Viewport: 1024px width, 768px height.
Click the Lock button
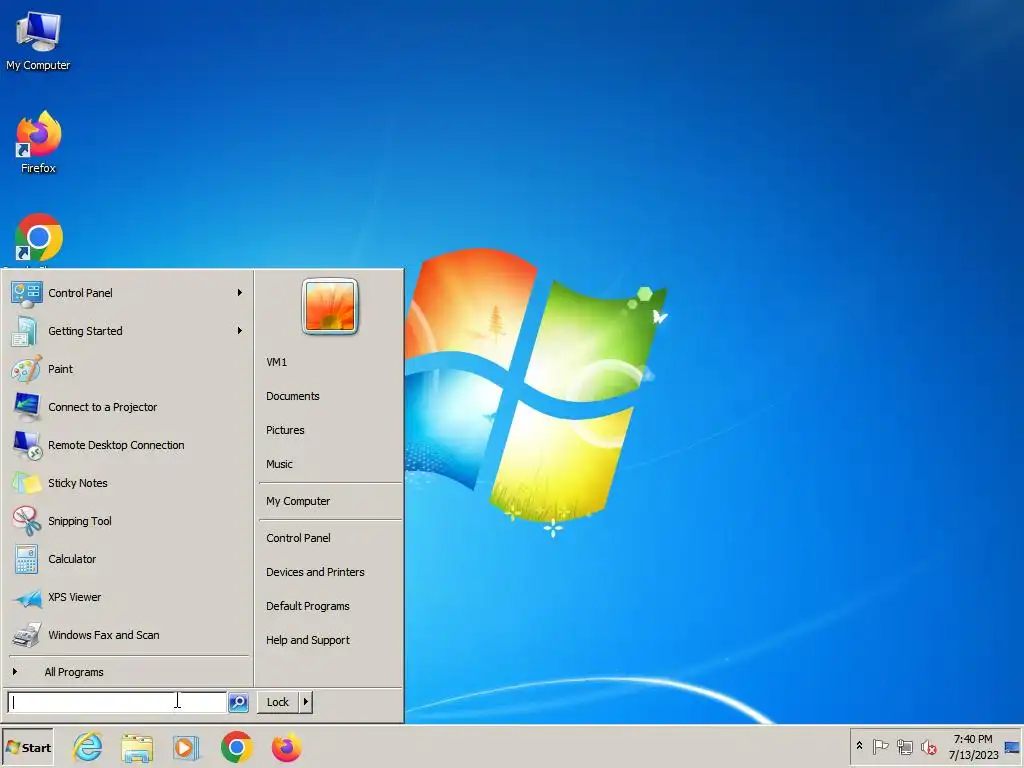[x=278, y=702]
